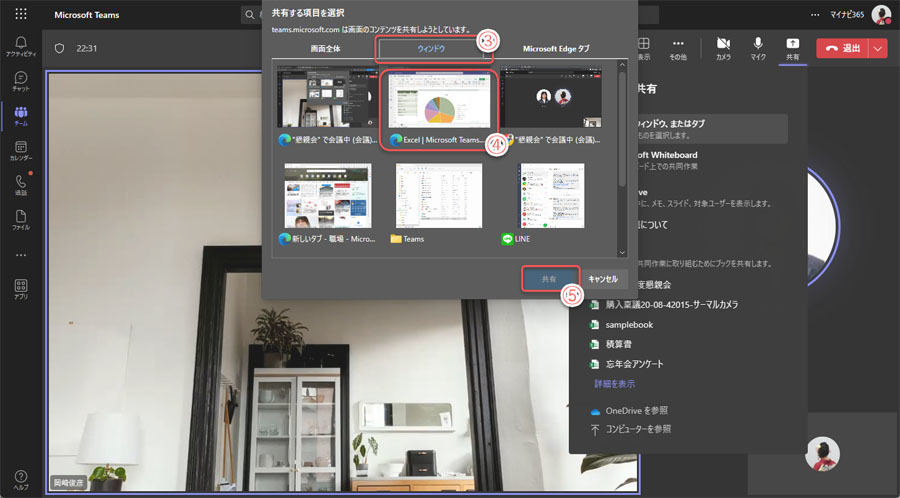
Task: Leave the meeting with red button
Action: pos(843,49)
